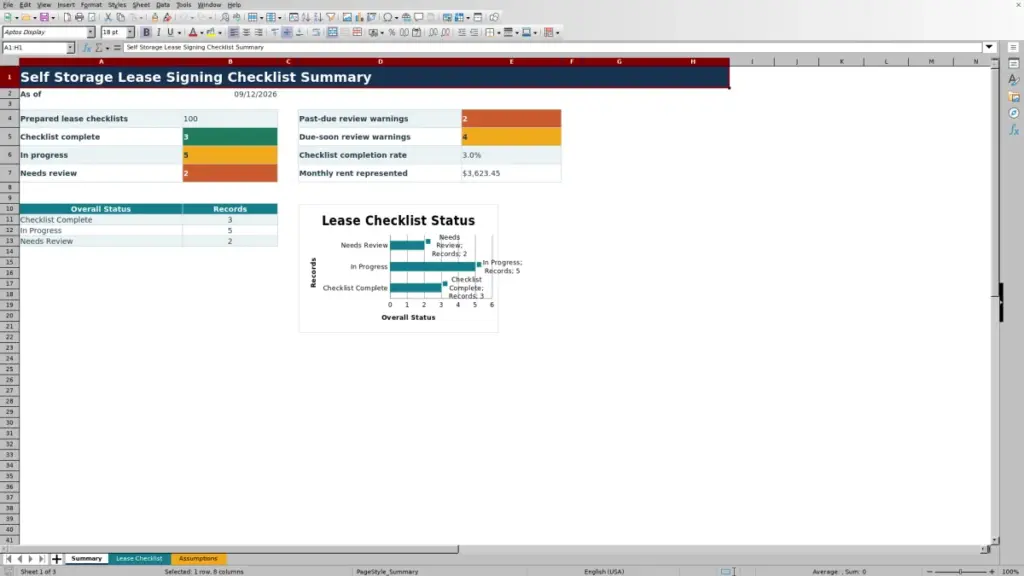1024x576 pixels.
Task: Click the AutoFilter funnel icon
Action: pyautogui.click(x=331, y=18)
